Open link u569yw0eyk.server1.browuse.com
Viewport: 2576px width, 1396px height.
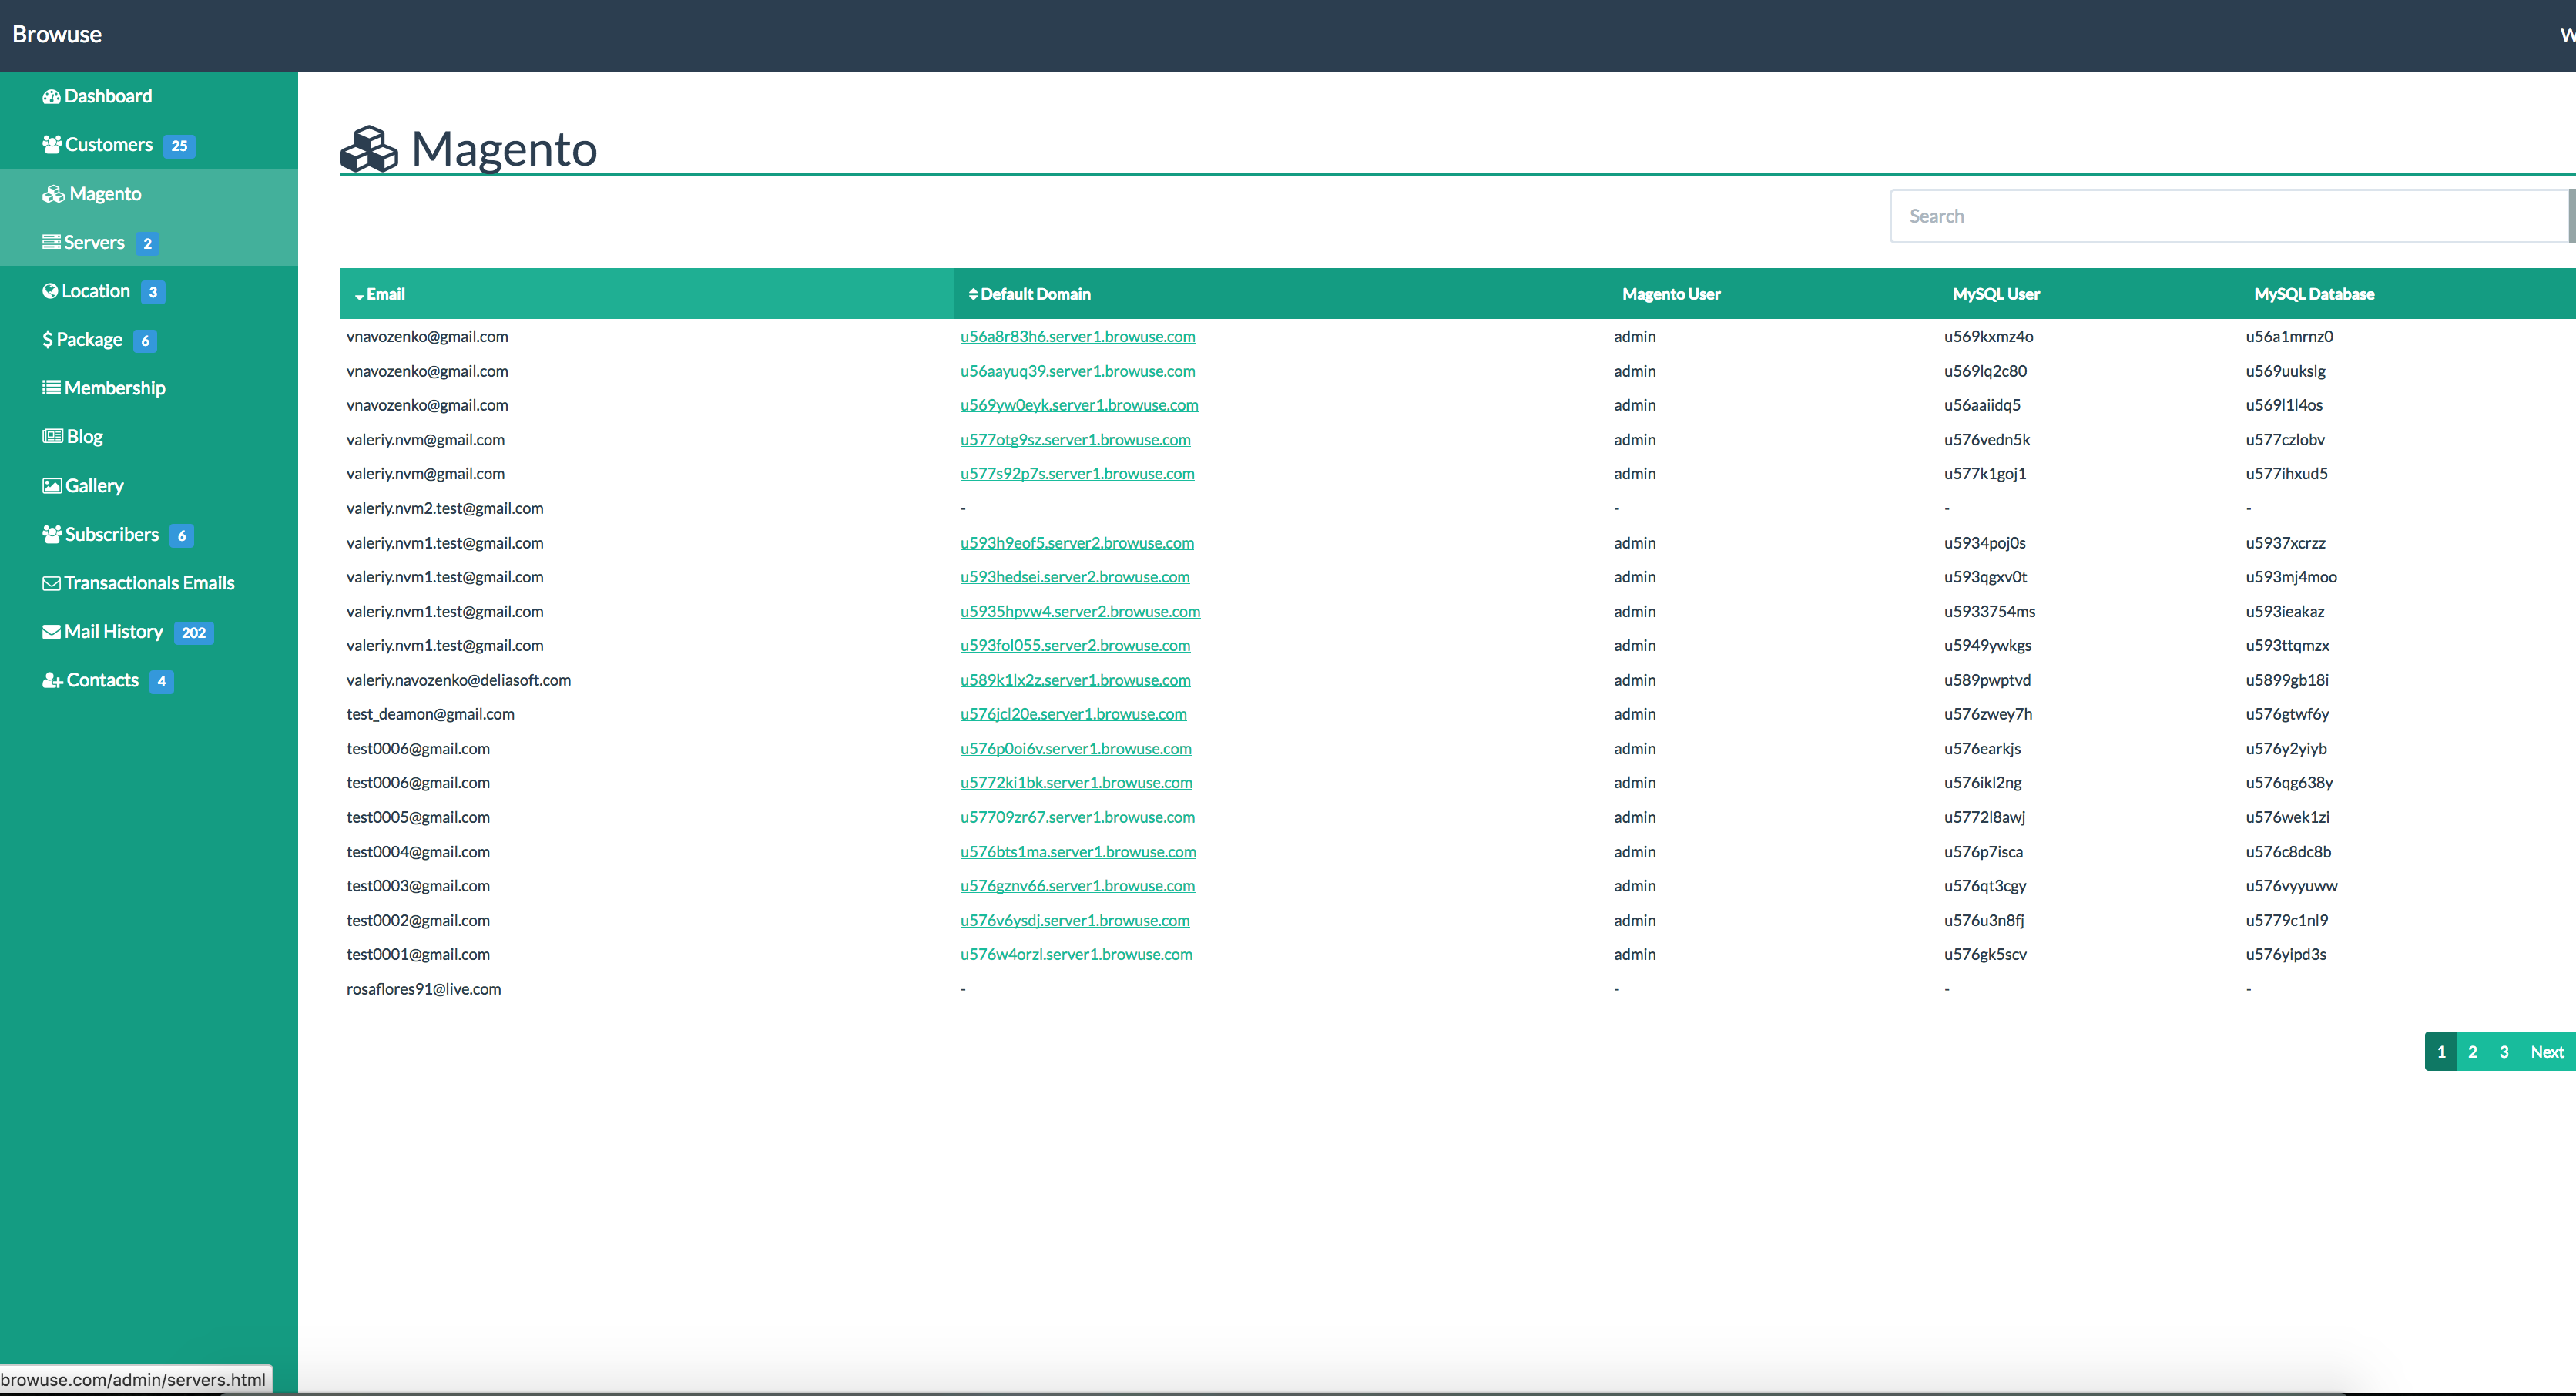1079,405
